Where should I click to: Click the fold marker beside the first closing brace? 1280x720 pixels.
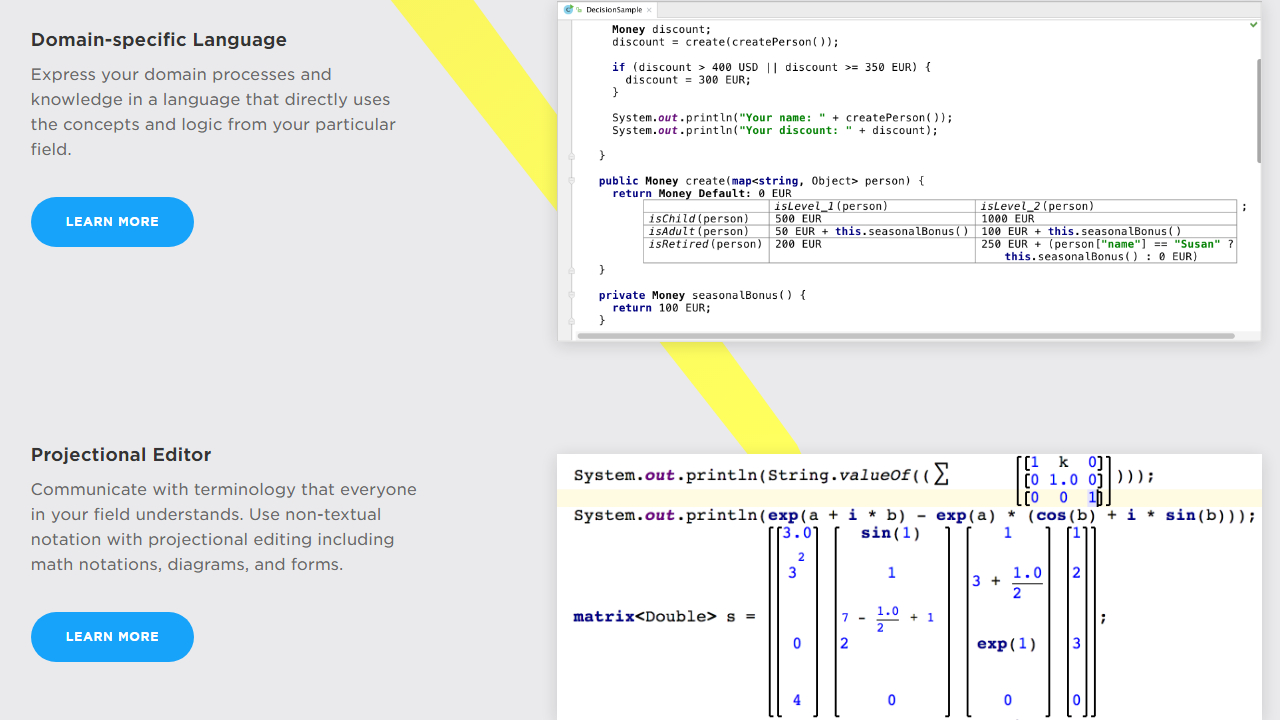[572, 156]
